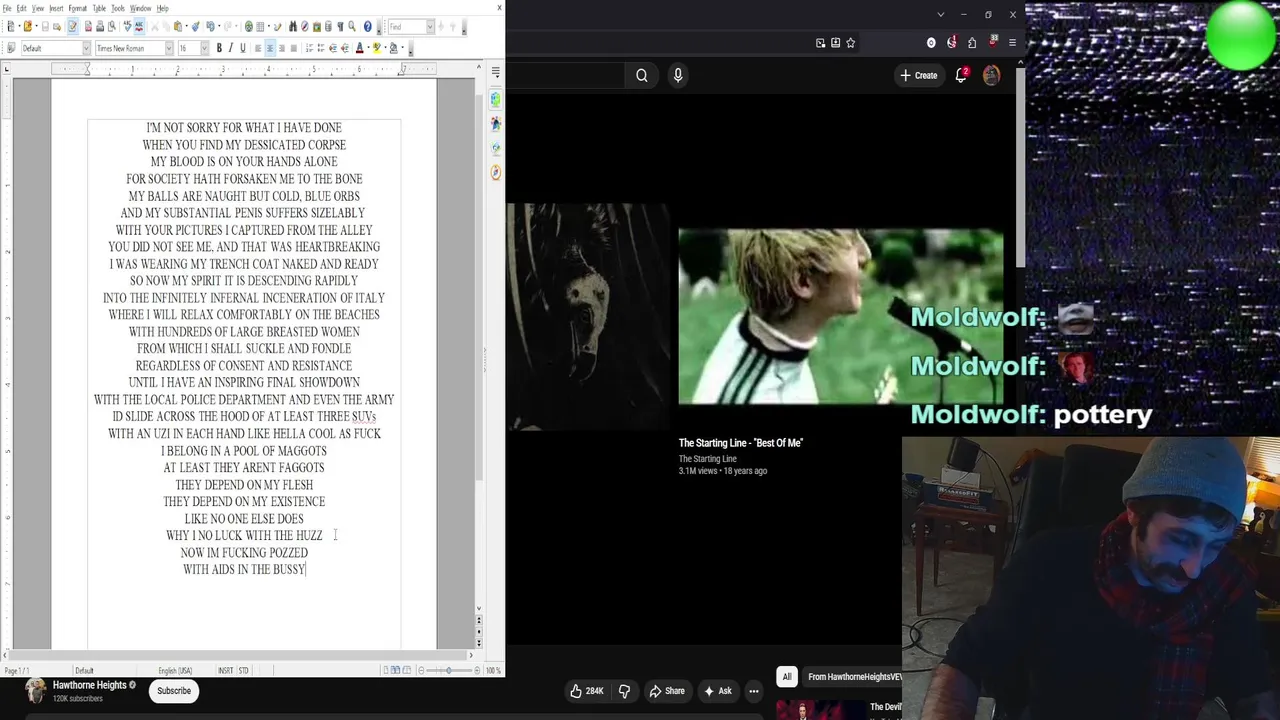The width and height of the screenshot is (1280, 720).
Task: Click the Hyperlink globe icon
Action: point(248,27)
